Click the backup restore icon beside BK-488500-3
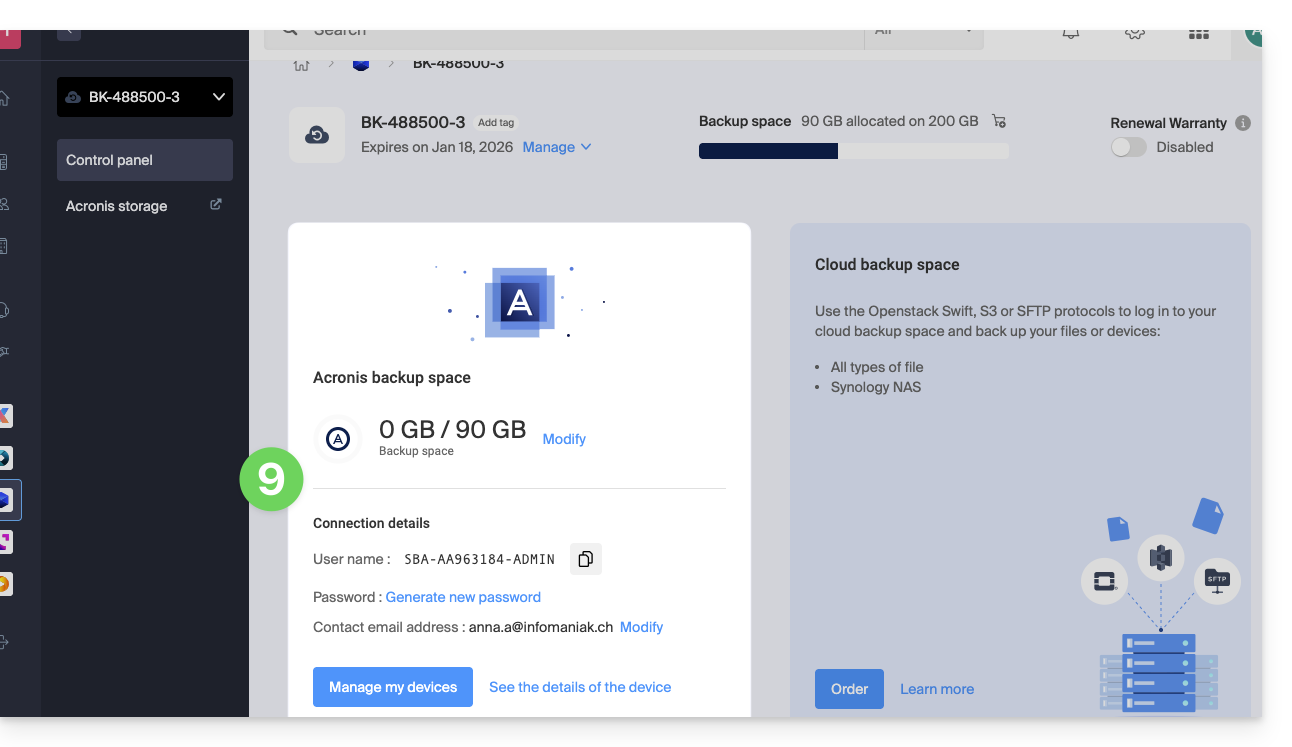Viewport: 1292px width, 747px height. tap(317, 135)
